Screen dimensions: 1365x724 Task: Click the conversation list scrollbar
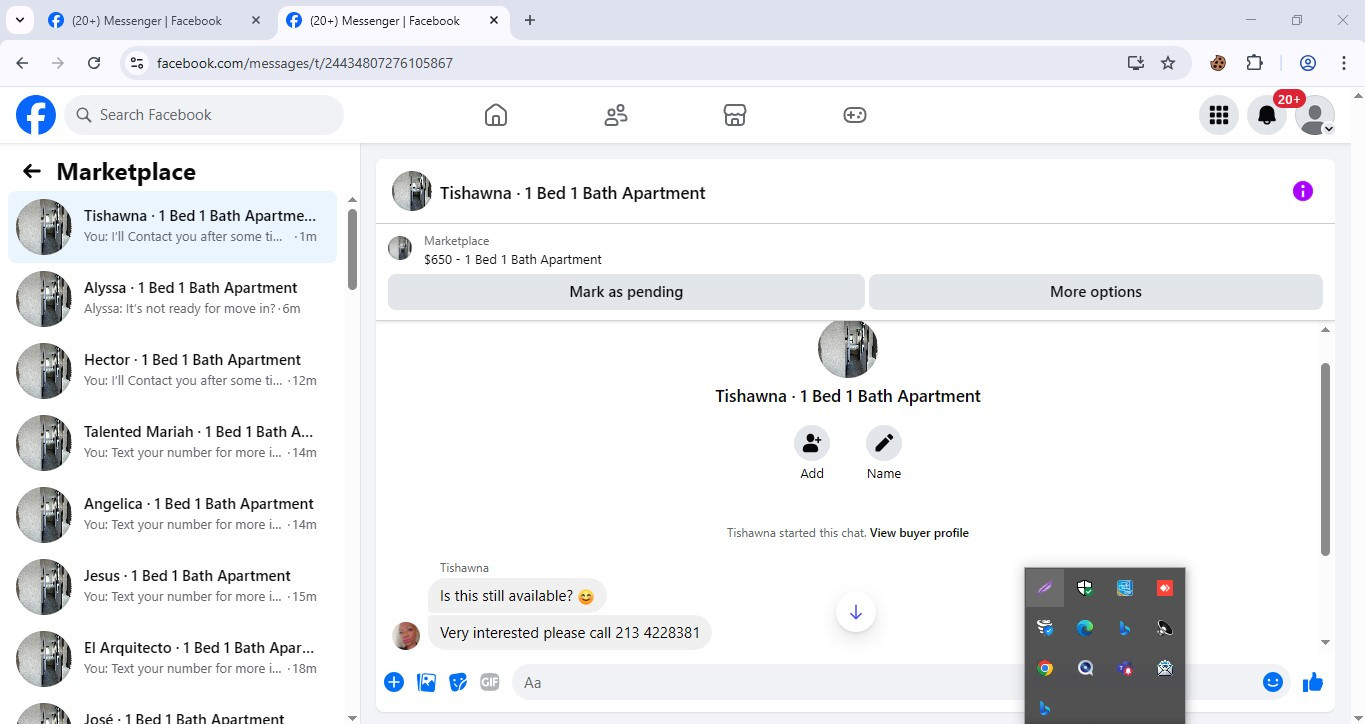352,250
